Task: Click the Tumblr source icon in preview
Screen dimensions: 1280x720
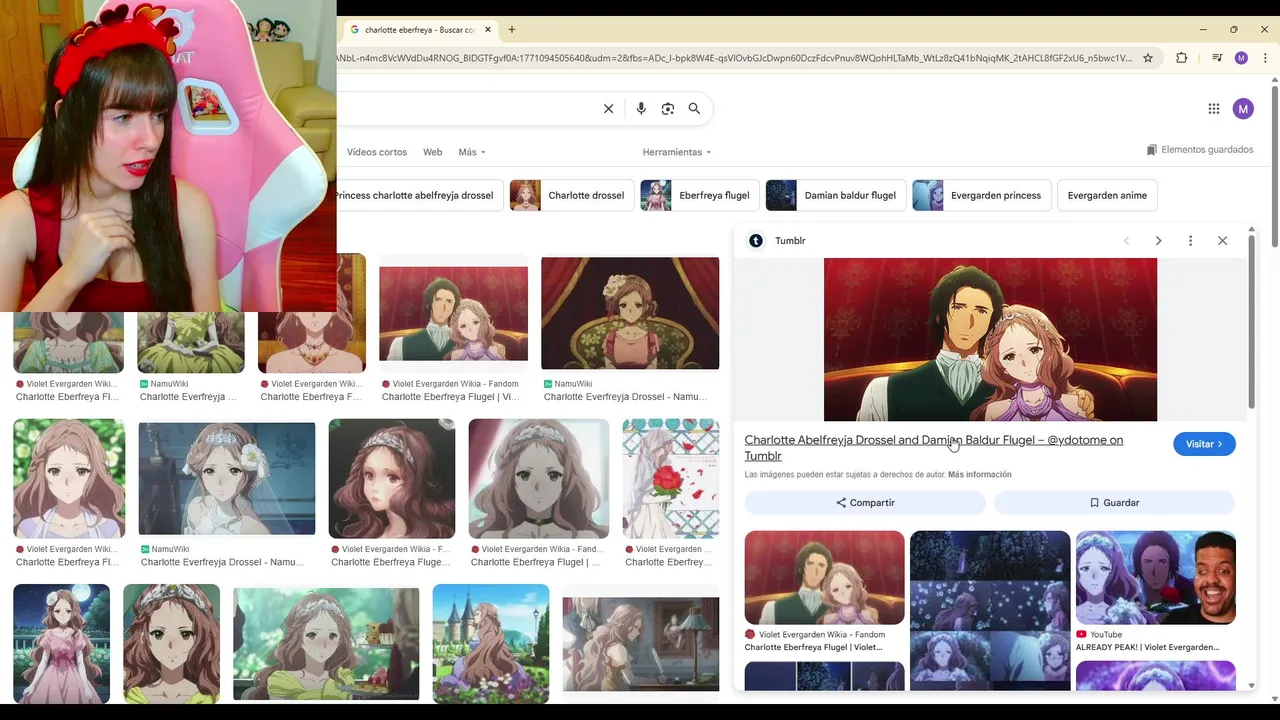Action: tap(756, 241)
